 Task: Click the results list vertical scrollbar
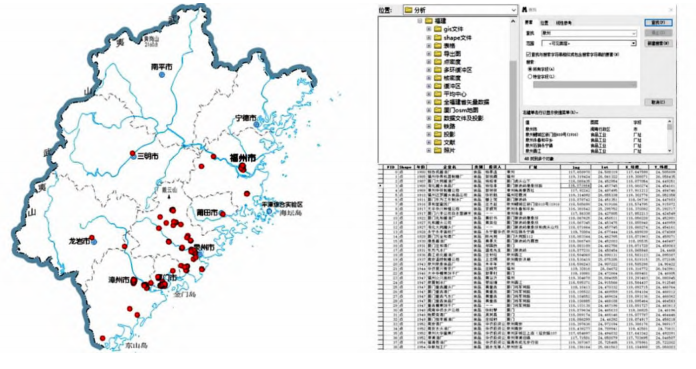tap(669, 136)
